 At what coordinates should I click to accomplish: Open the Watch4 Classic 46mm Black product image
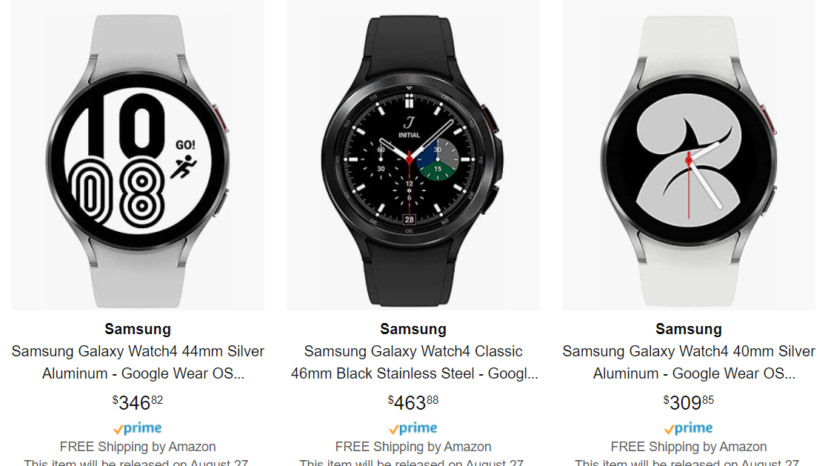(413, 155)
